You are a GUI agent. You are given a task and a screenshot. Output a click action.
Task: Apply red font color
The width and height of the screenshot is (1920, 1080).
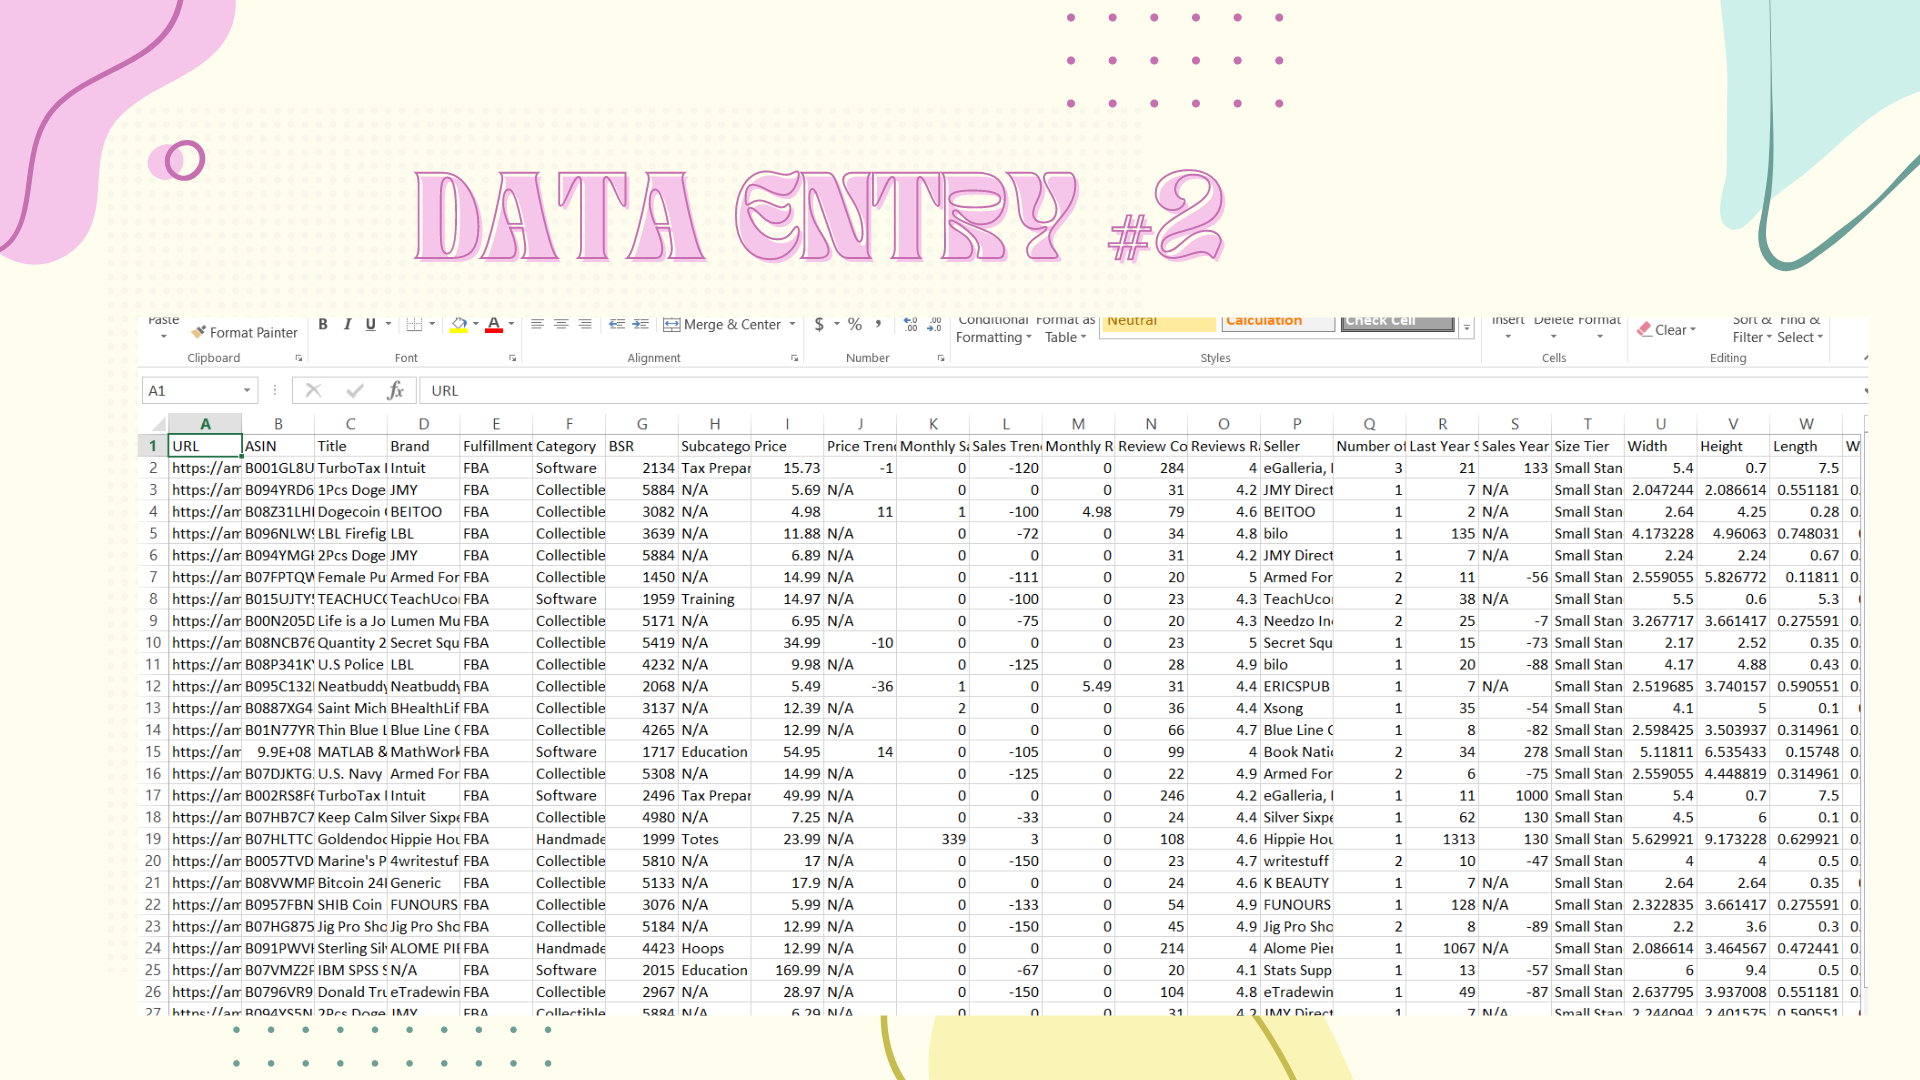point(494,324)
